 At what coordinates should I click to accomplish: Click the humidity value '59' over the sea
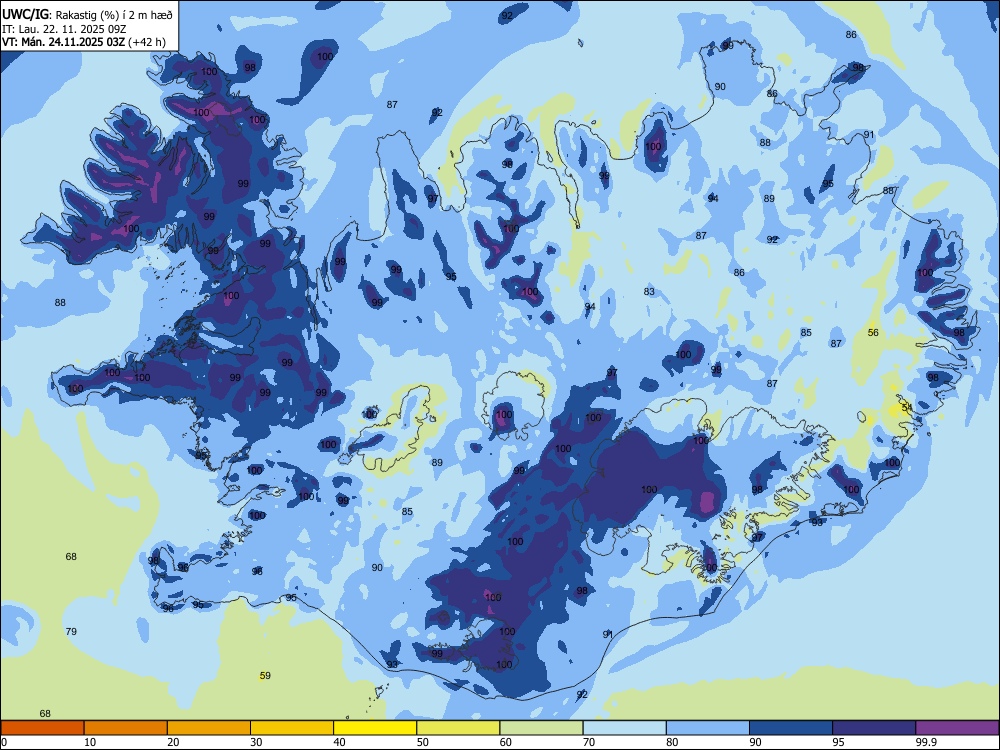coord(265,675)
